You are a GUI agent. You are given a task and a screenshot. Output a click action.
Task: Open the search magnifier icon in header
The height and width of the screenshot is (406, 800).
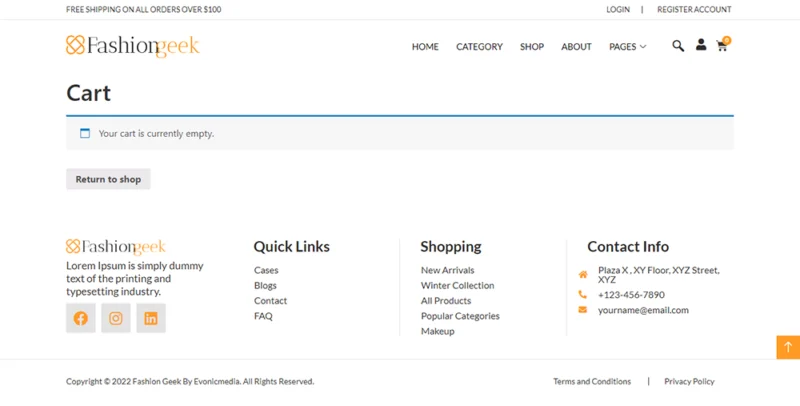point(678,46)
